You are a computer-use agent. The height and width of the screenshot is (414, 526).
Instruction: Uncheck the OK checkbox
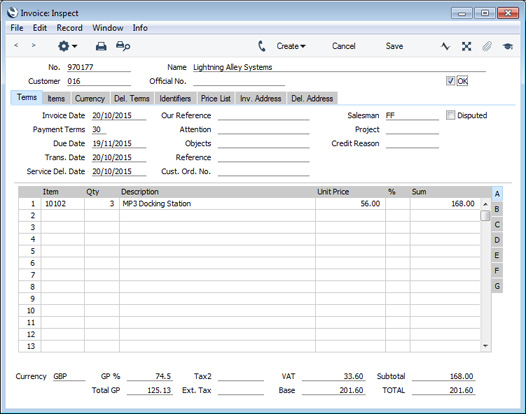point(450,81)
